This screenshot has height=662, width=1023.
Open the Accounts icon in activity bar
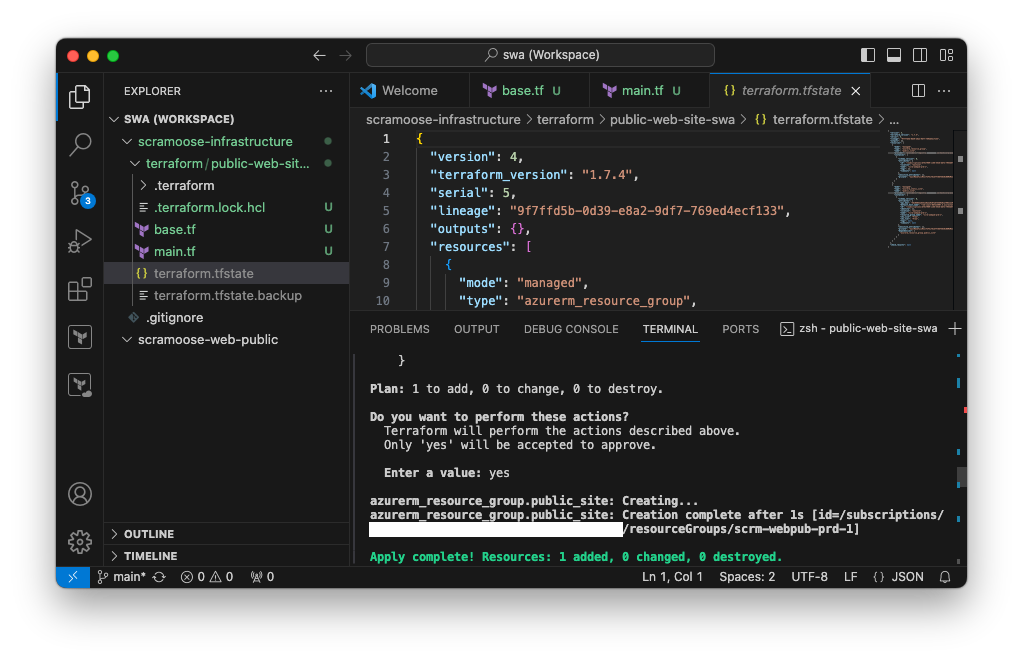[80, 494]
